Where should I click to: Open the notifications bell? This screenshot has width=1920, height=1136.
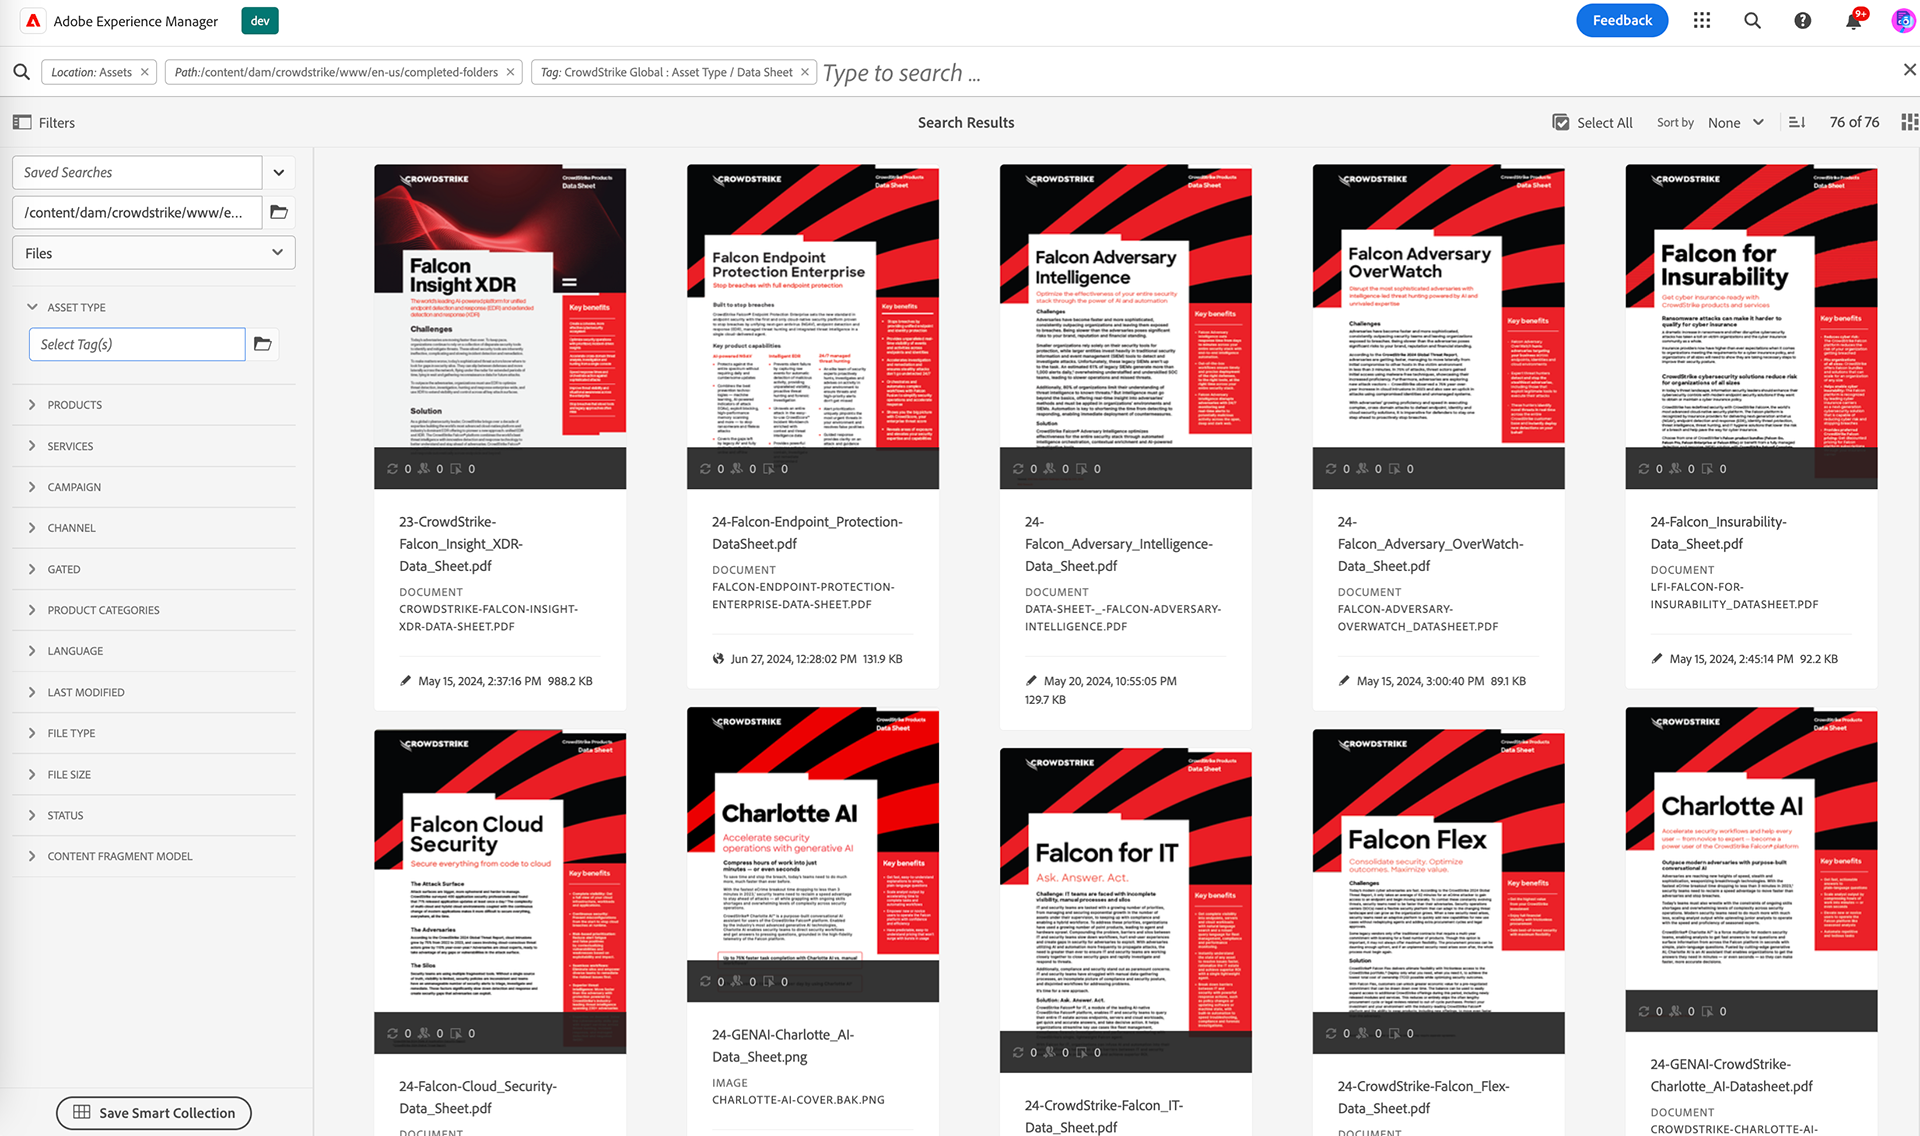coord(1853,21)
